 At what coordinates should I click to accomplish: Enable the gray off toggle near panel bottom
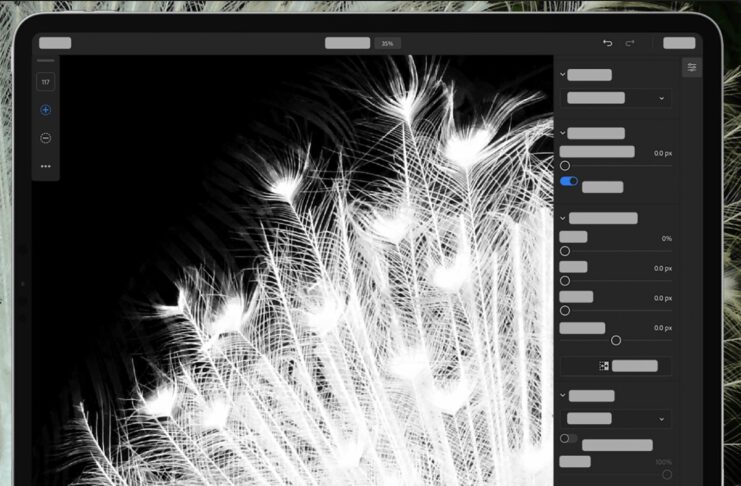click(569, 438)
